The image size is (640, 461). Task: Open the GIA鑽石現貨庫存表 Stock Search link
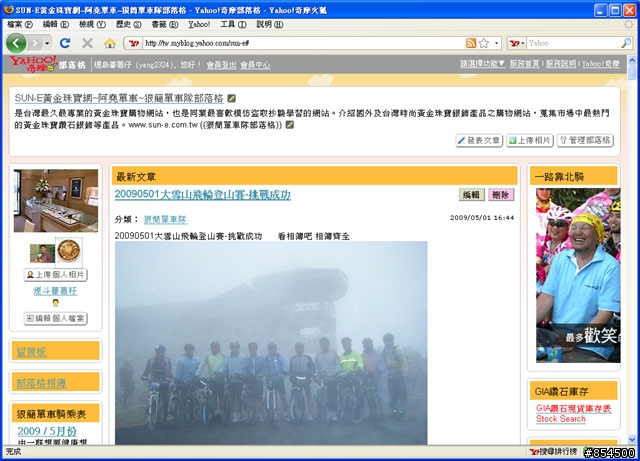[x=573, y=414]
